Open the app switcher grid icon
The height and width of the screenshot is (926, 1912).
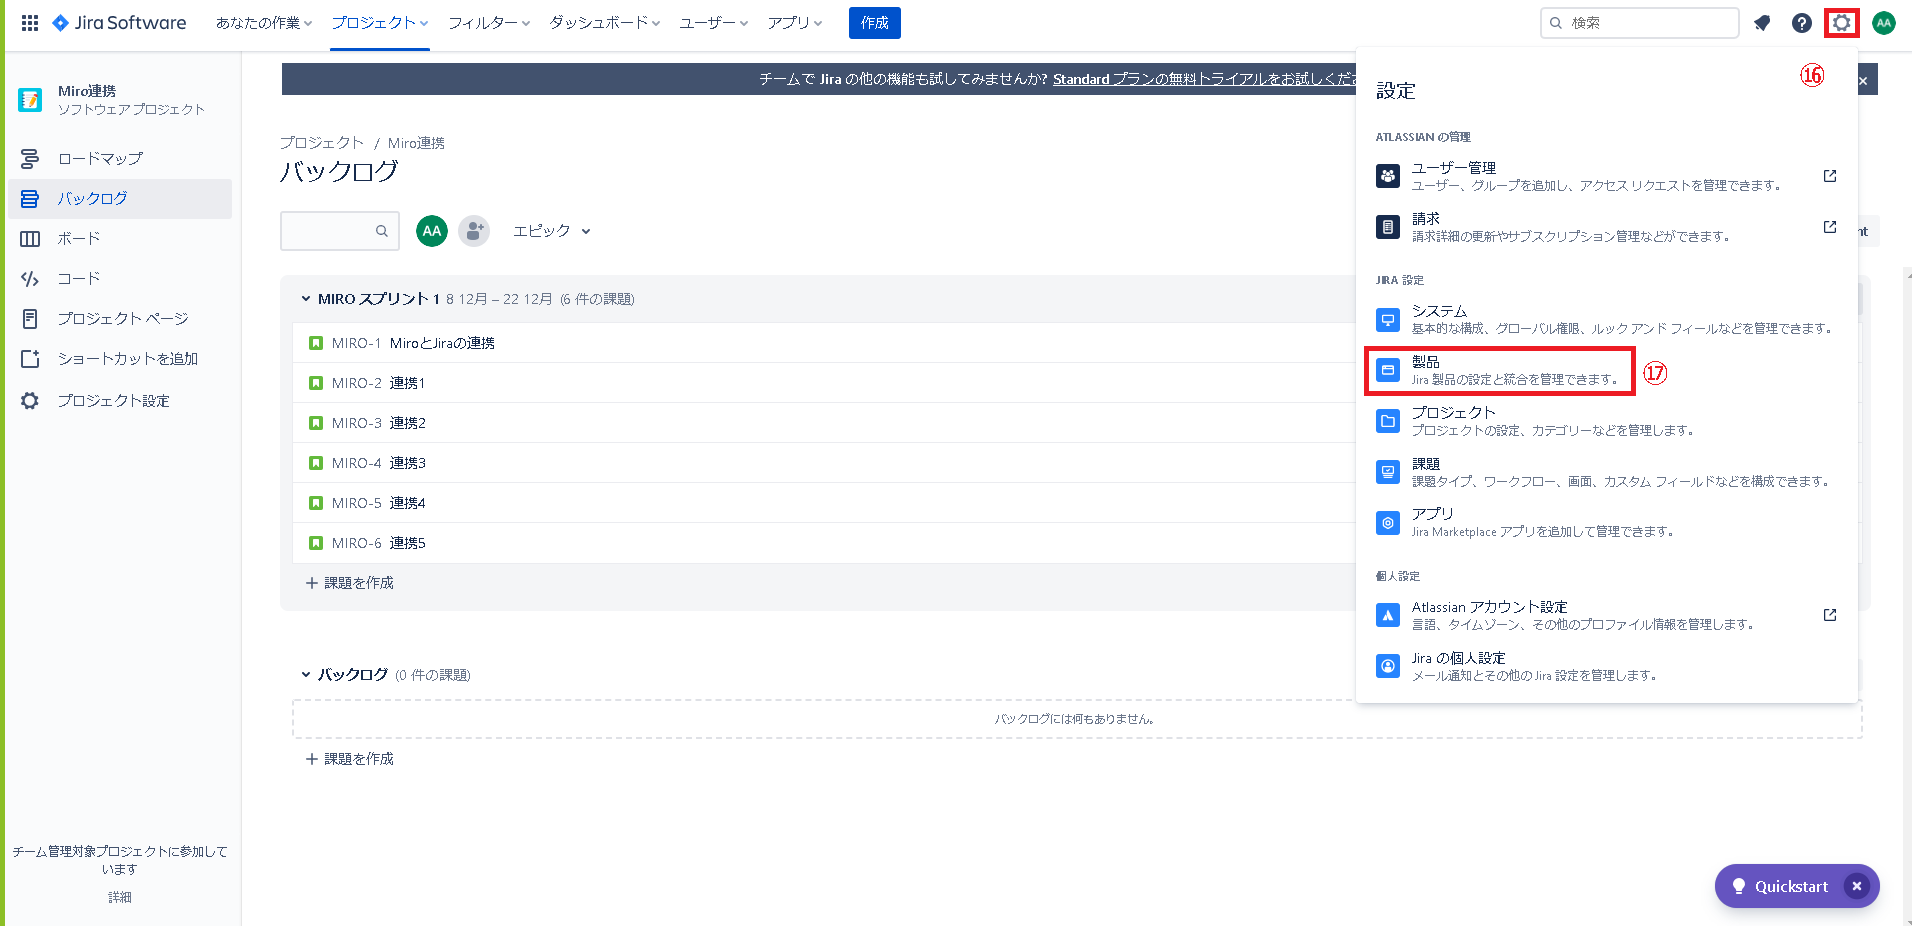(x=30, y=23)
